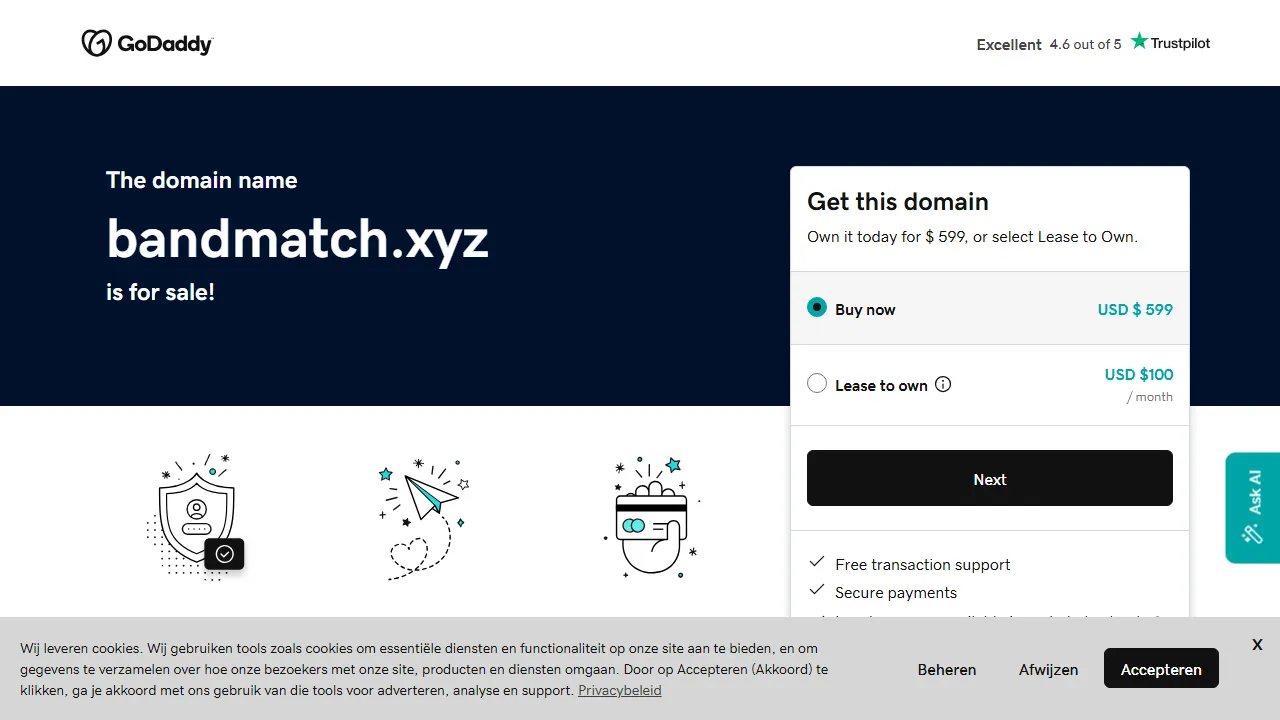This screenshot has width=1280, height=720.
Task: Select the Buy now option
Action: (817, 307)
